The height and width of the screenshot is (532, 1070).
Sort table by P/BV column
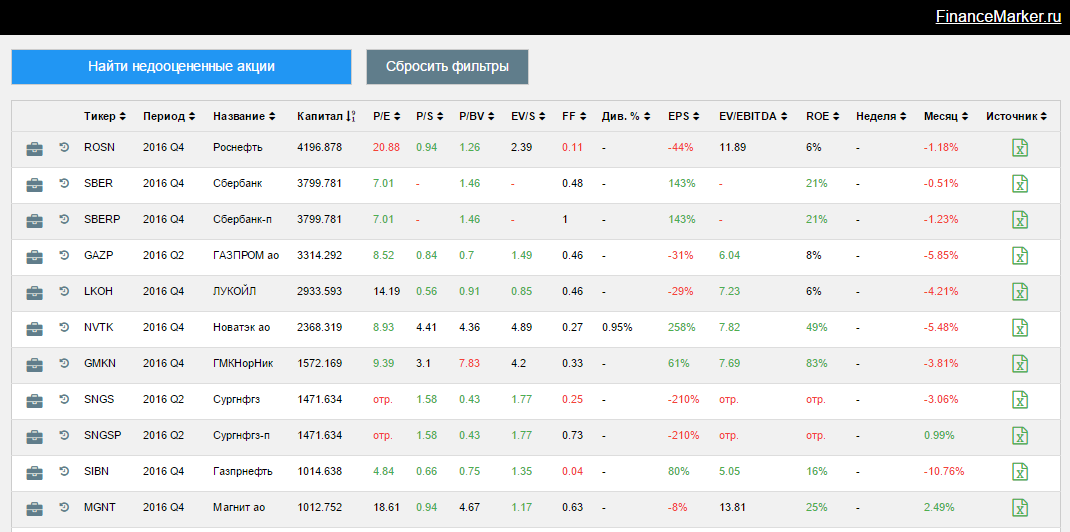pyautogui.click(x=477, y=117)
